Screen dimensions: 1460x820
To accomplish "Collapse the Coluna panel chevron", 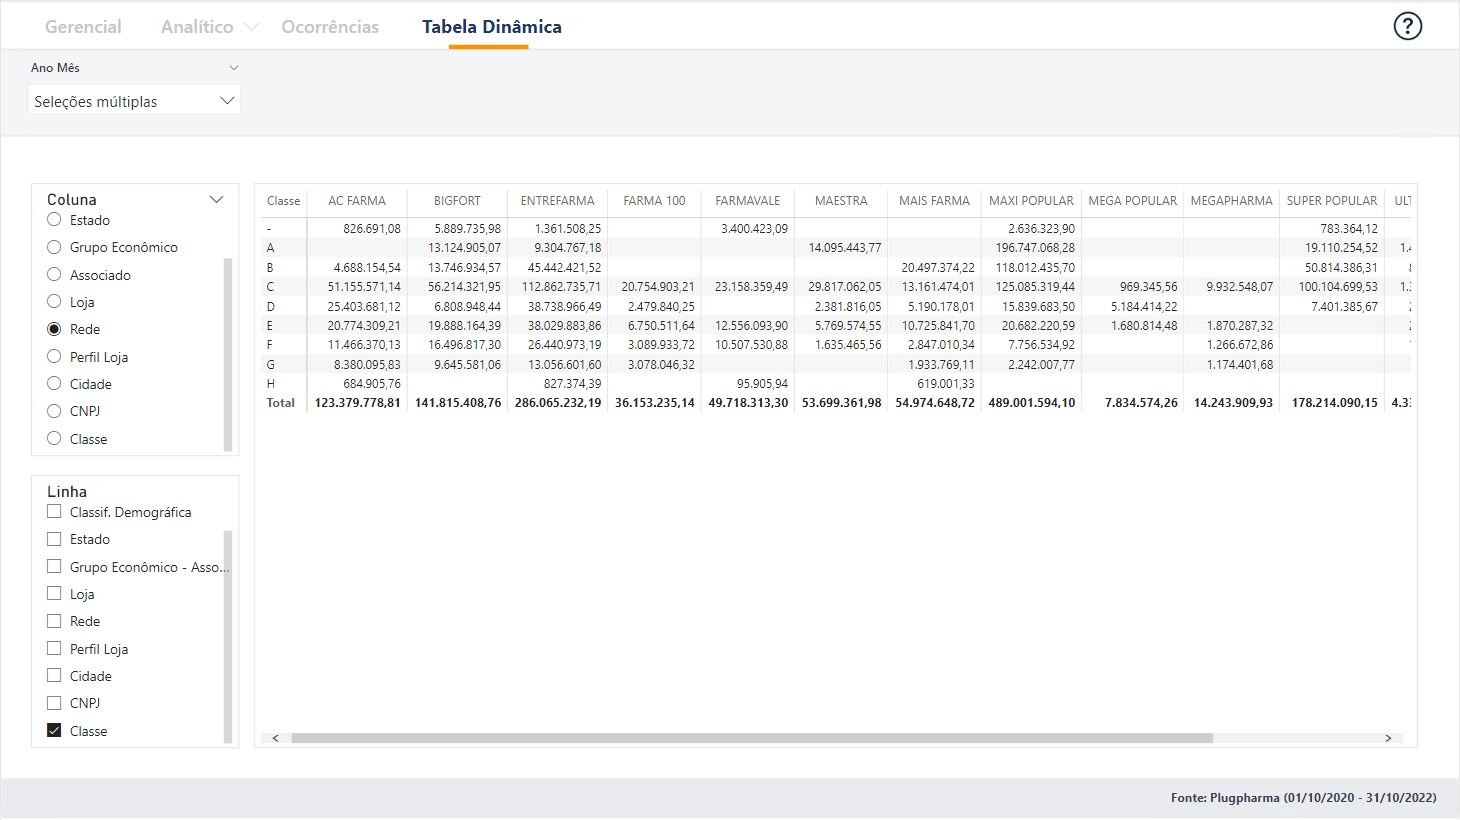I will [x=216, y=200].
